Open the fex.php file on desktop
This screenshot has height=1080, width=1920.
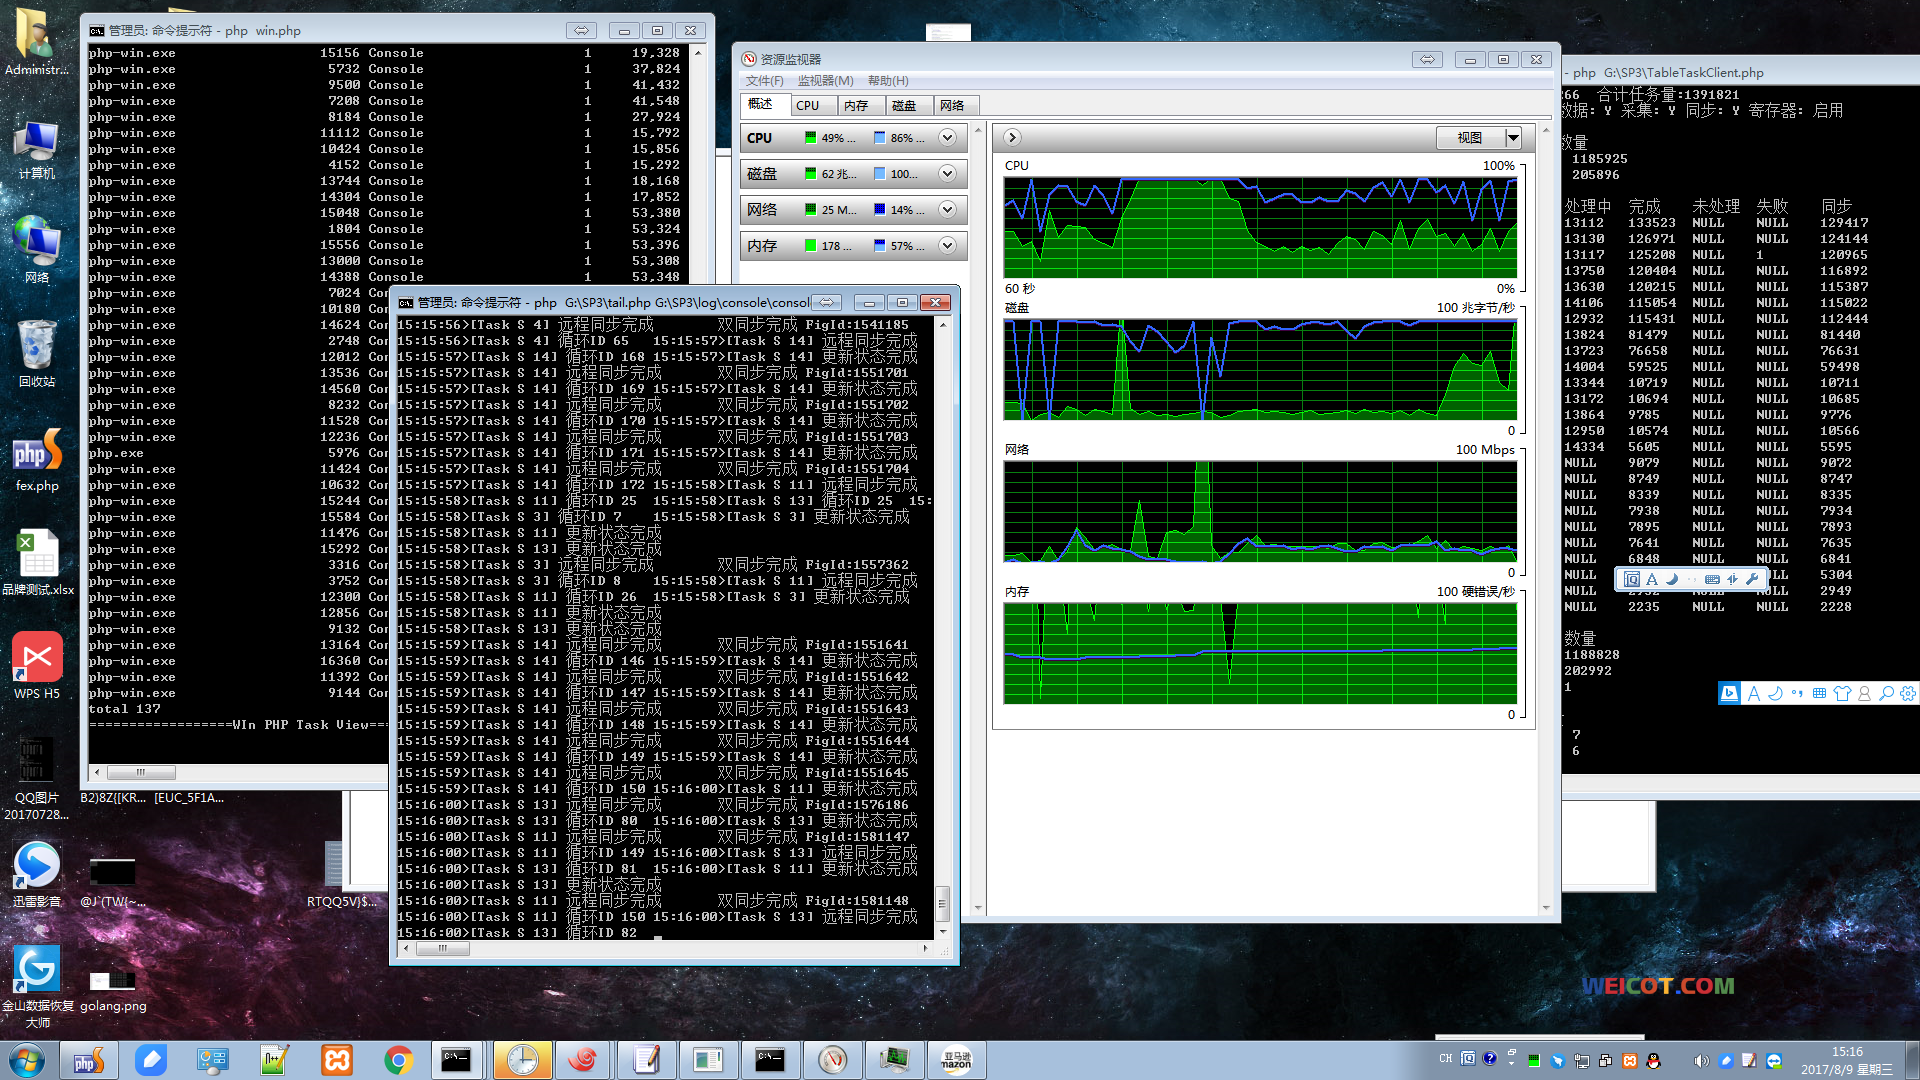37,460
